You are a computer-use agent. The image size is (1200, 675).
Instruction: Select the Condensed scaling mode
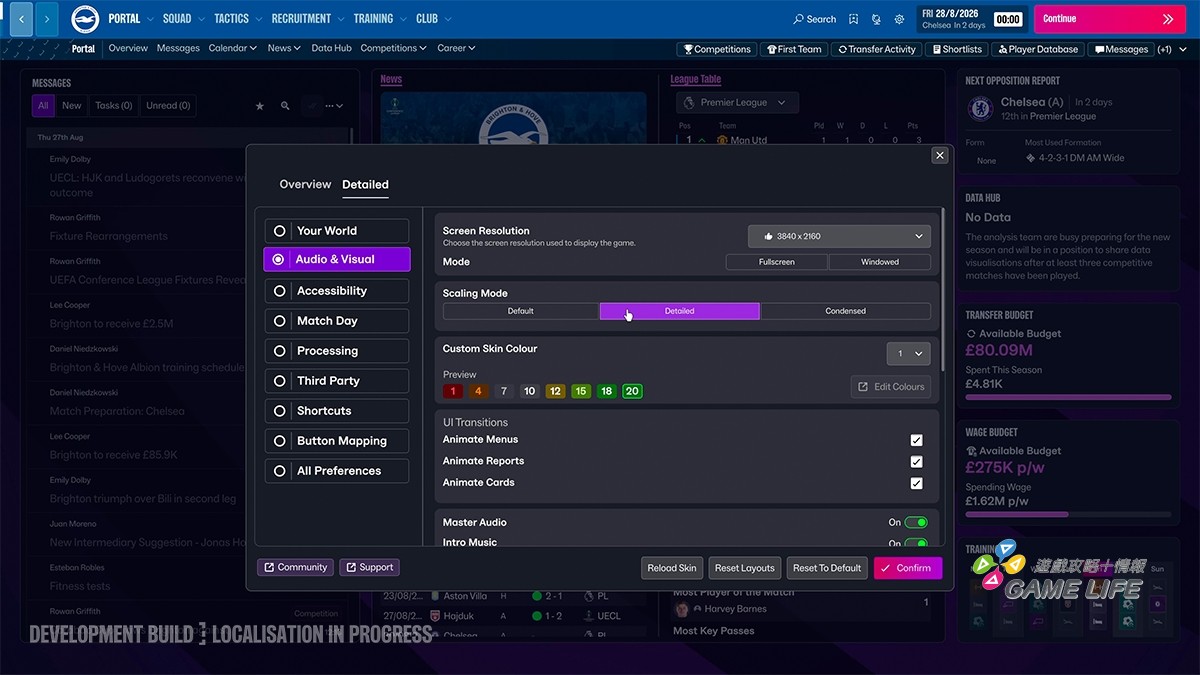tap(845, 311)
